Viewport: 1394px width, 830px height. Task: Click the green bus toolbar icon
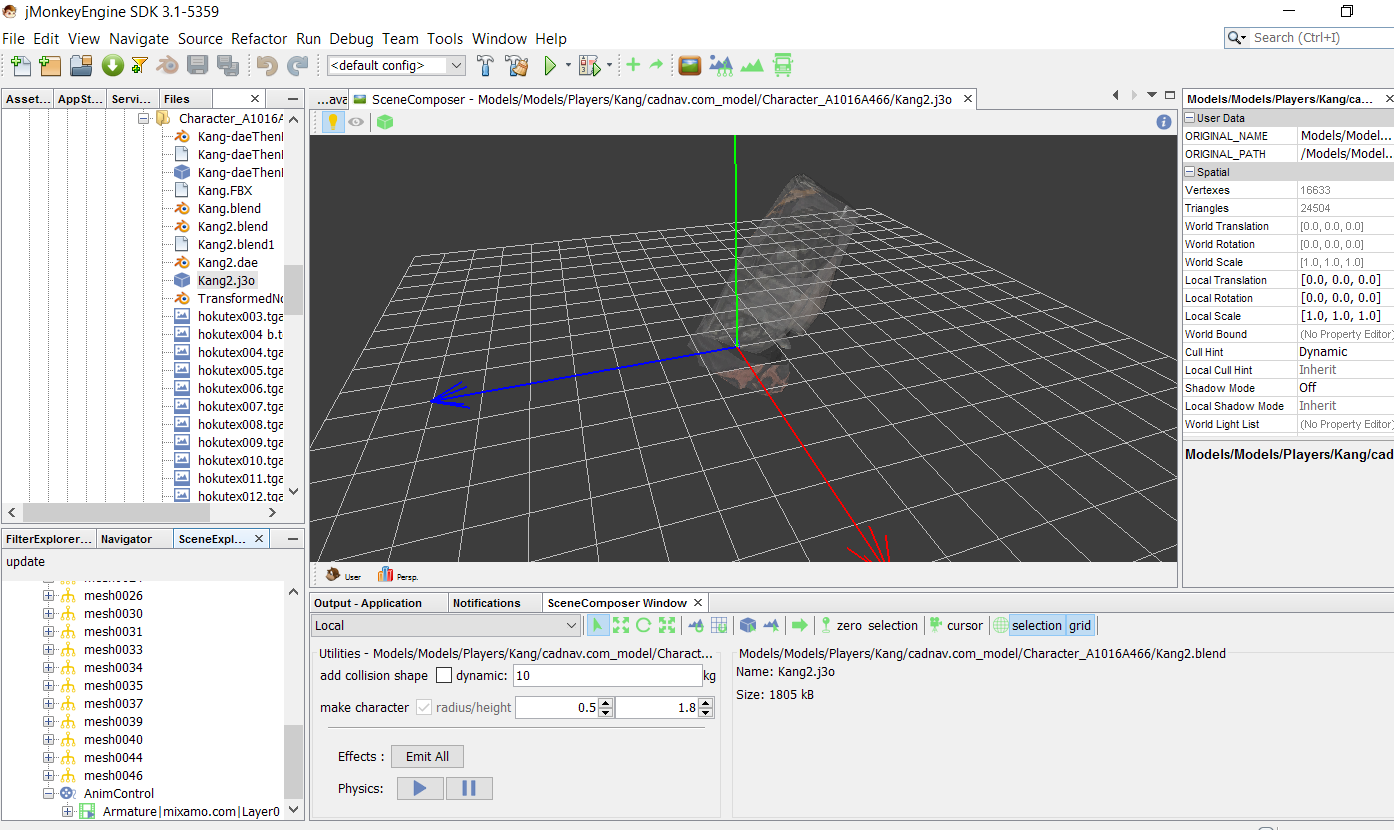tap(783, 66)
